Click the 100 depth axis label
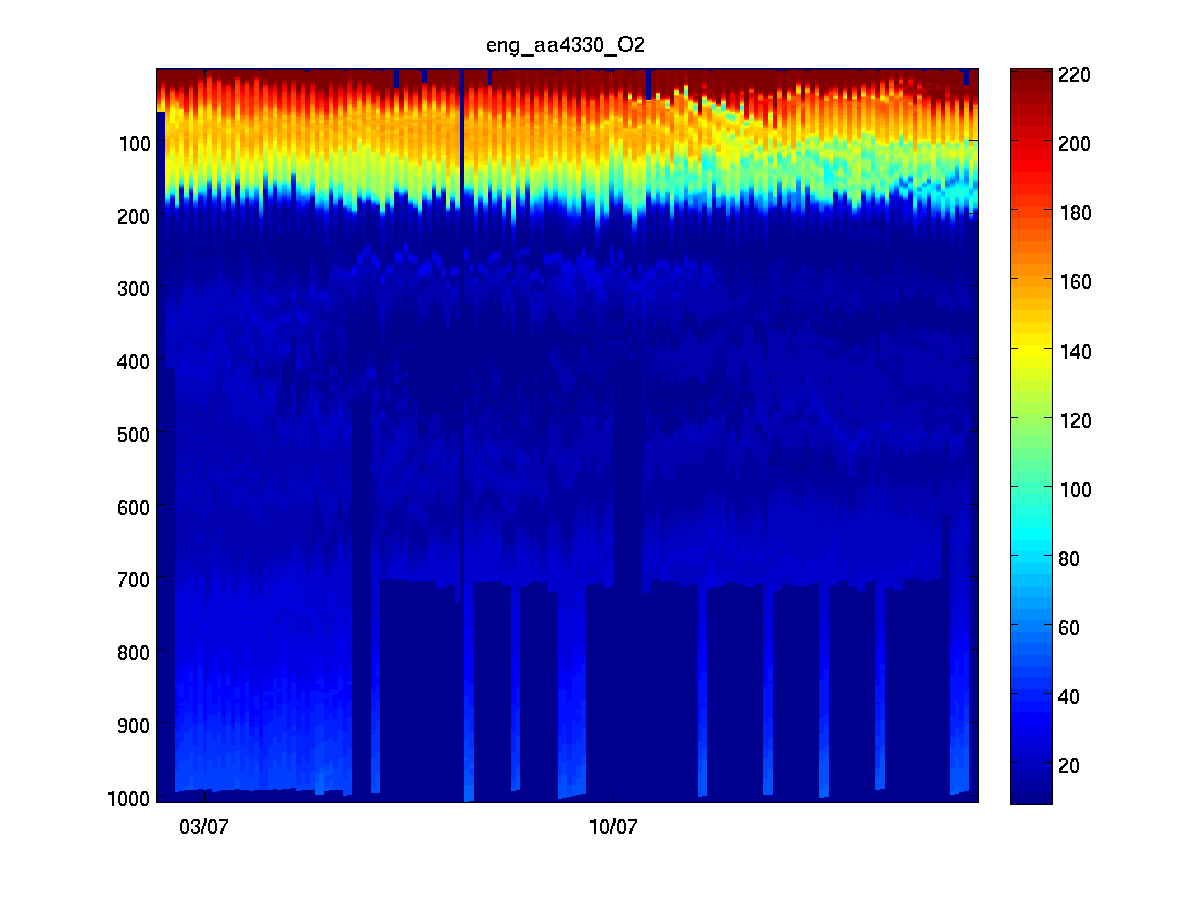 pyautogui.click(x=135, y=143)
